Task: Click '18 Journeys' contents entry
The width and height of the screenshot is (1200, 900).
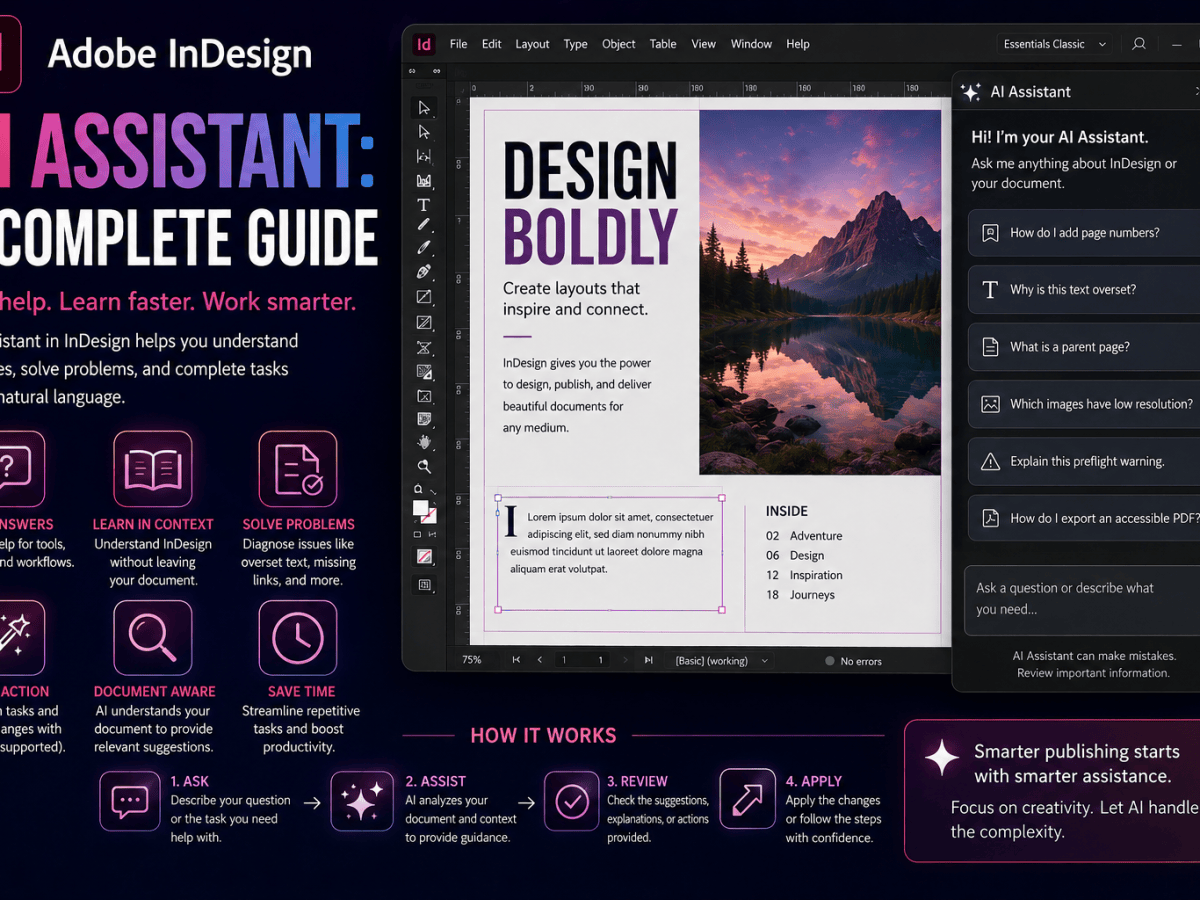Action: click(x=800, y=595)
